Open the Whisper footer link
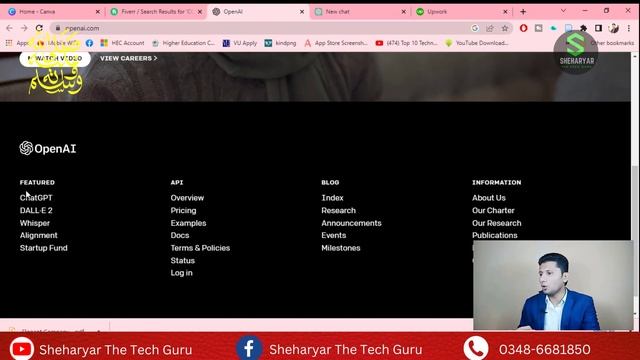 pyautogui.click(x=35, y=223)
